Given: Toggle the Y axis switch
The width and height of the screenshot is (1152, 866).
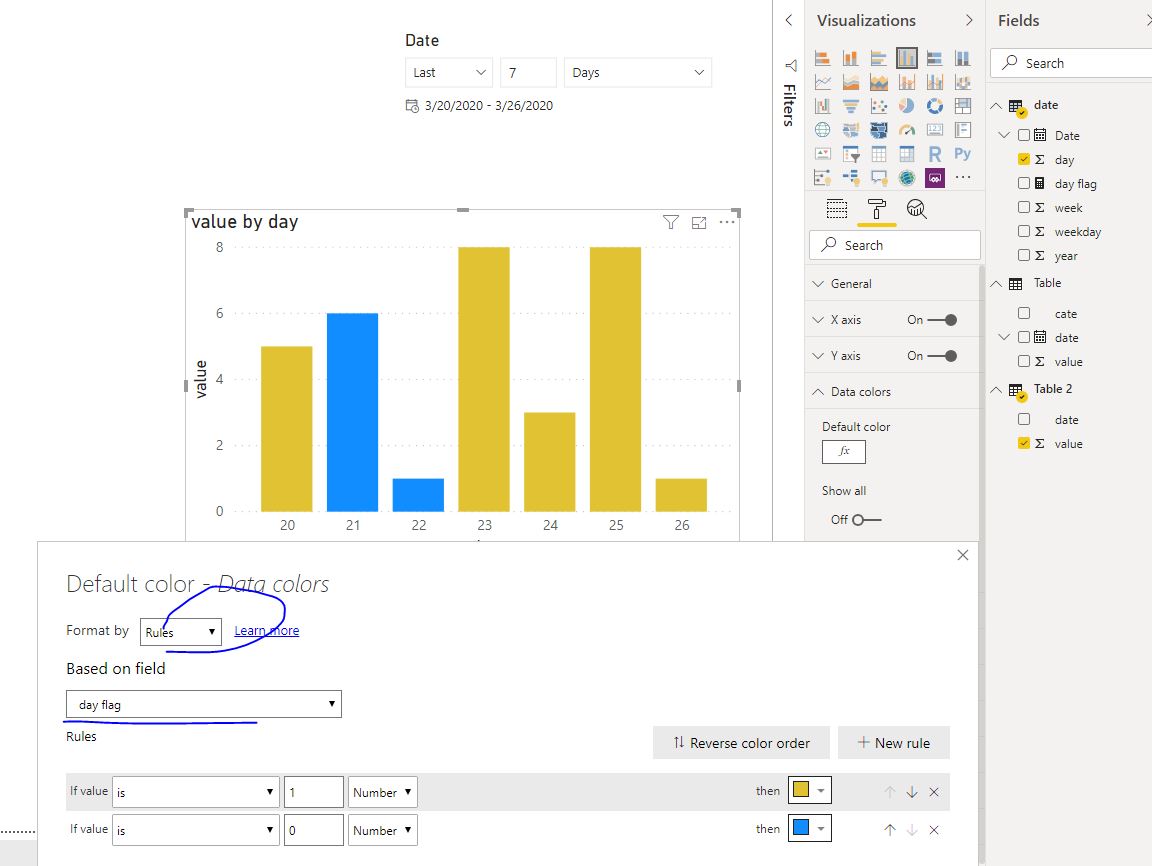Looking at the screenshot, I should click(x=941, y=356).
